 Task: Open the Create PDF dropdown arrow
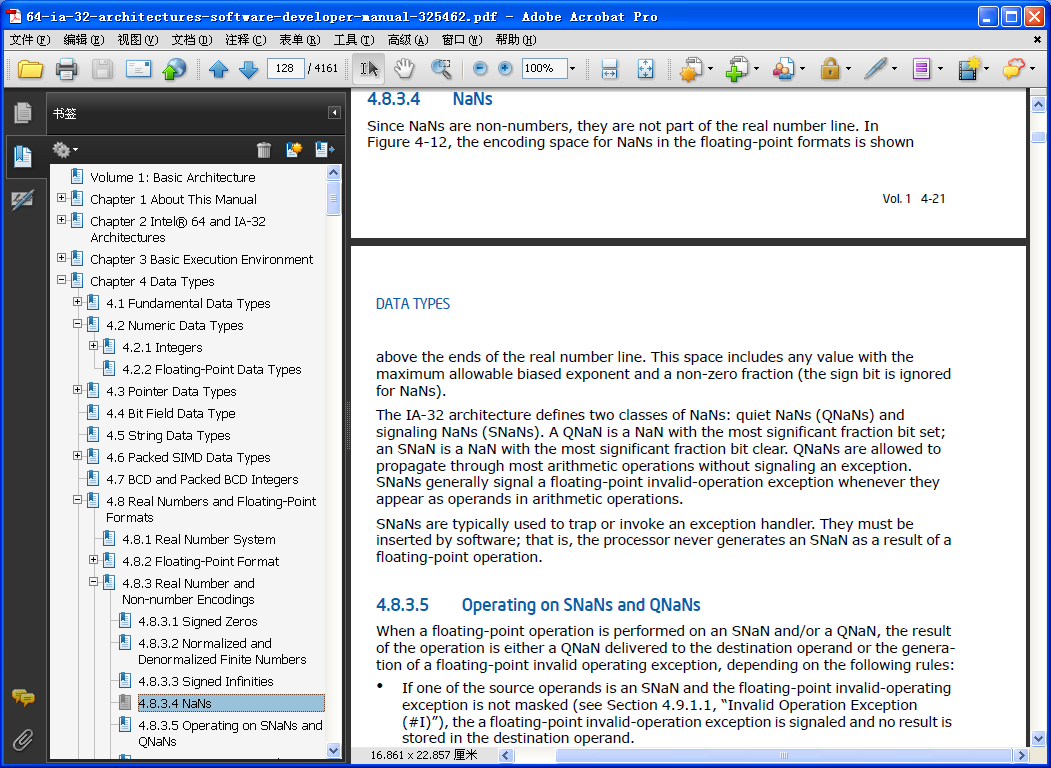(x=710, y=69)
